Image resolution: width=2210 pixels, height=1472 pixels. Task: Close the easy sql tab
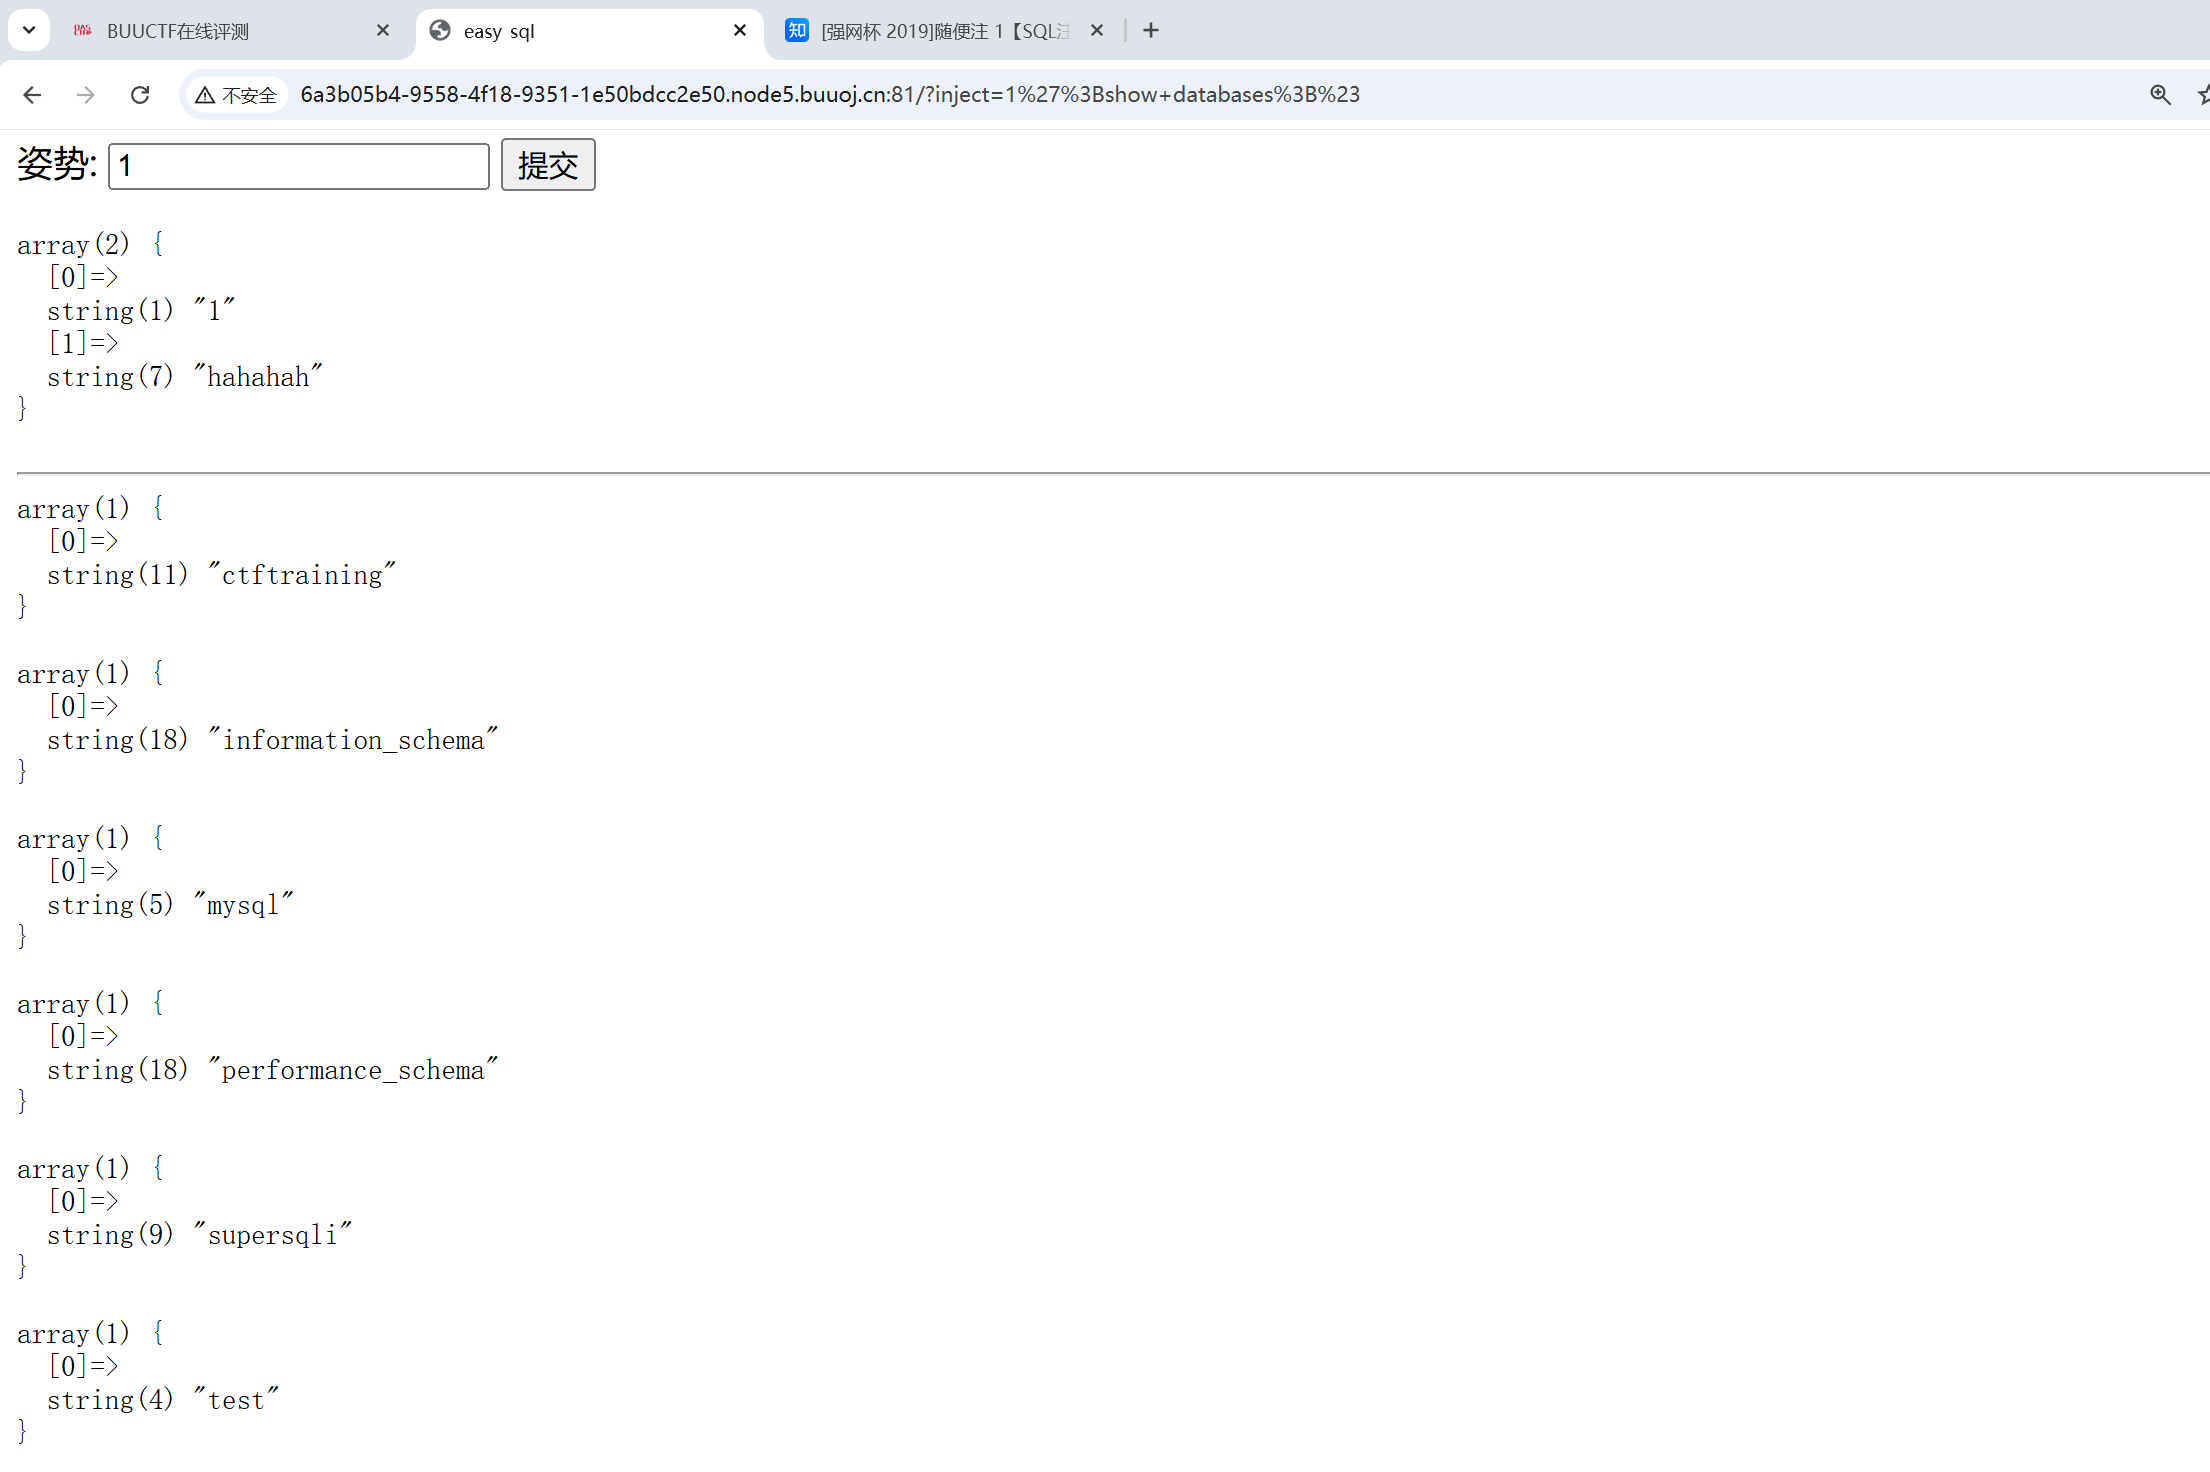(x=740, y=31)
